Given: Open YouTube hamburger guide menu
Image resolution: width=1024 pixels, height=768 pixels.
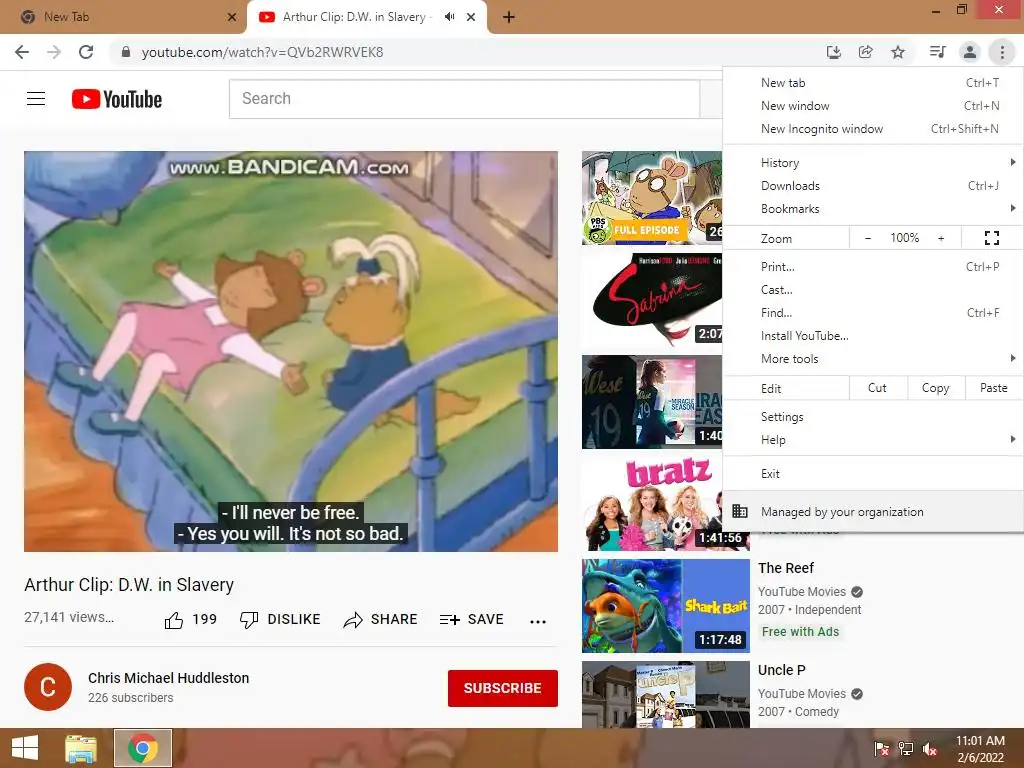Looking at the screenshot, I should pyautogui.click(x=36, y=99).
